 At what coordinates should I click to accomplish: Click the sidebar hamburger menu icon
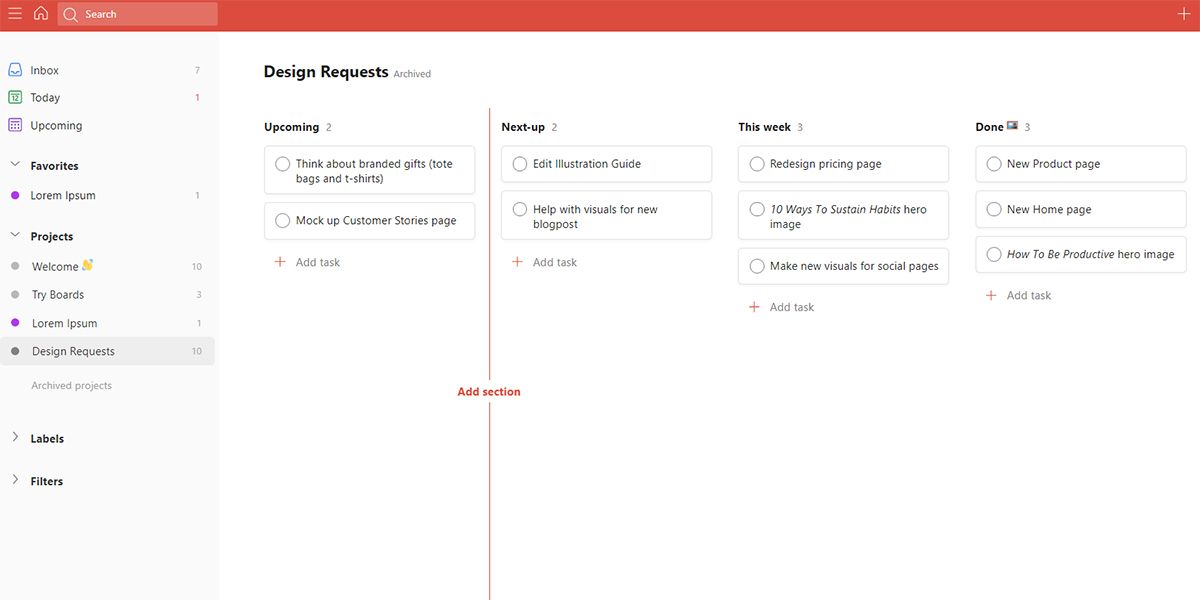tap(14, 13)
